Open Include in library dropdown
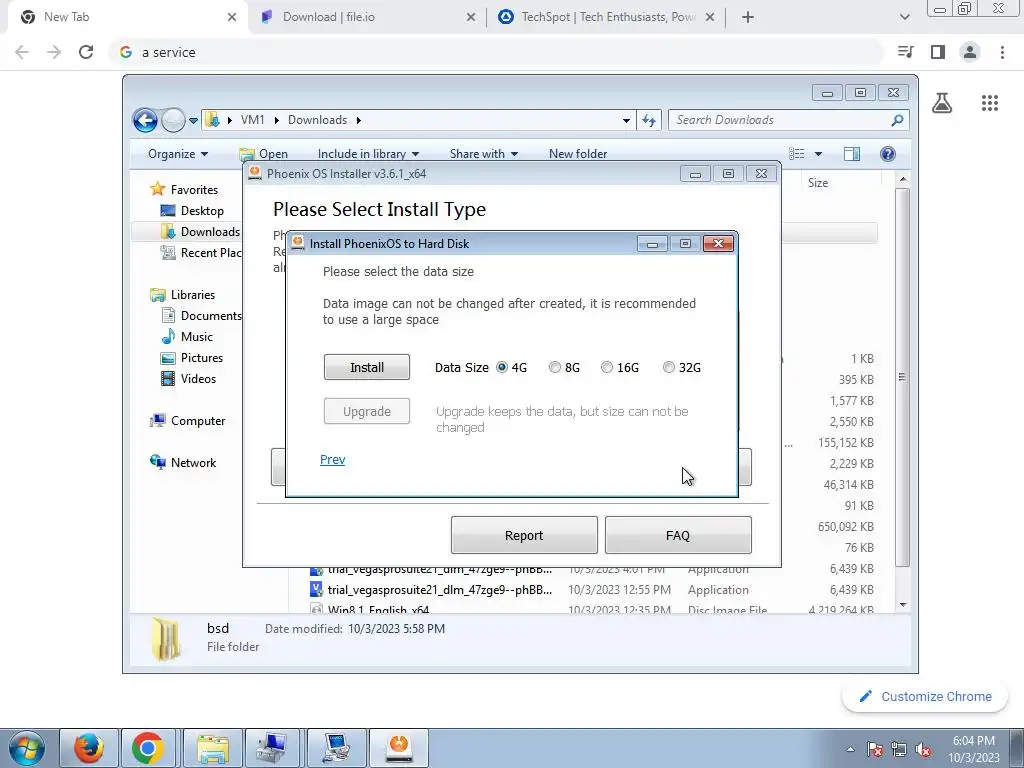This screenshot has width=1024, height=768. click(x=368, y=154)
